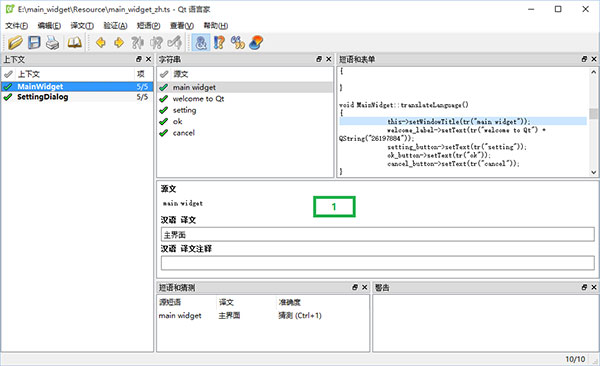
Task: Float the 上下文 context panel
Action: pyautogui.click(x=139, y=59)
